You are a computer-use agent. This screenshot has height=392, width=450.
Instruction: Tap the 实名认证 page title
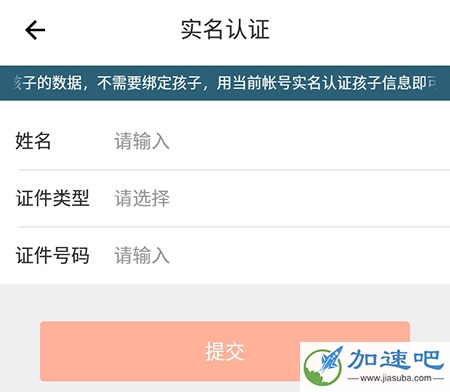pos(225,30)
